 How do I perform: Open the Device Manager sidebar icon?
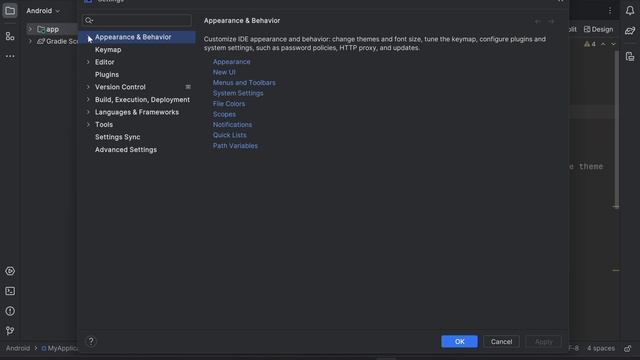630,57
